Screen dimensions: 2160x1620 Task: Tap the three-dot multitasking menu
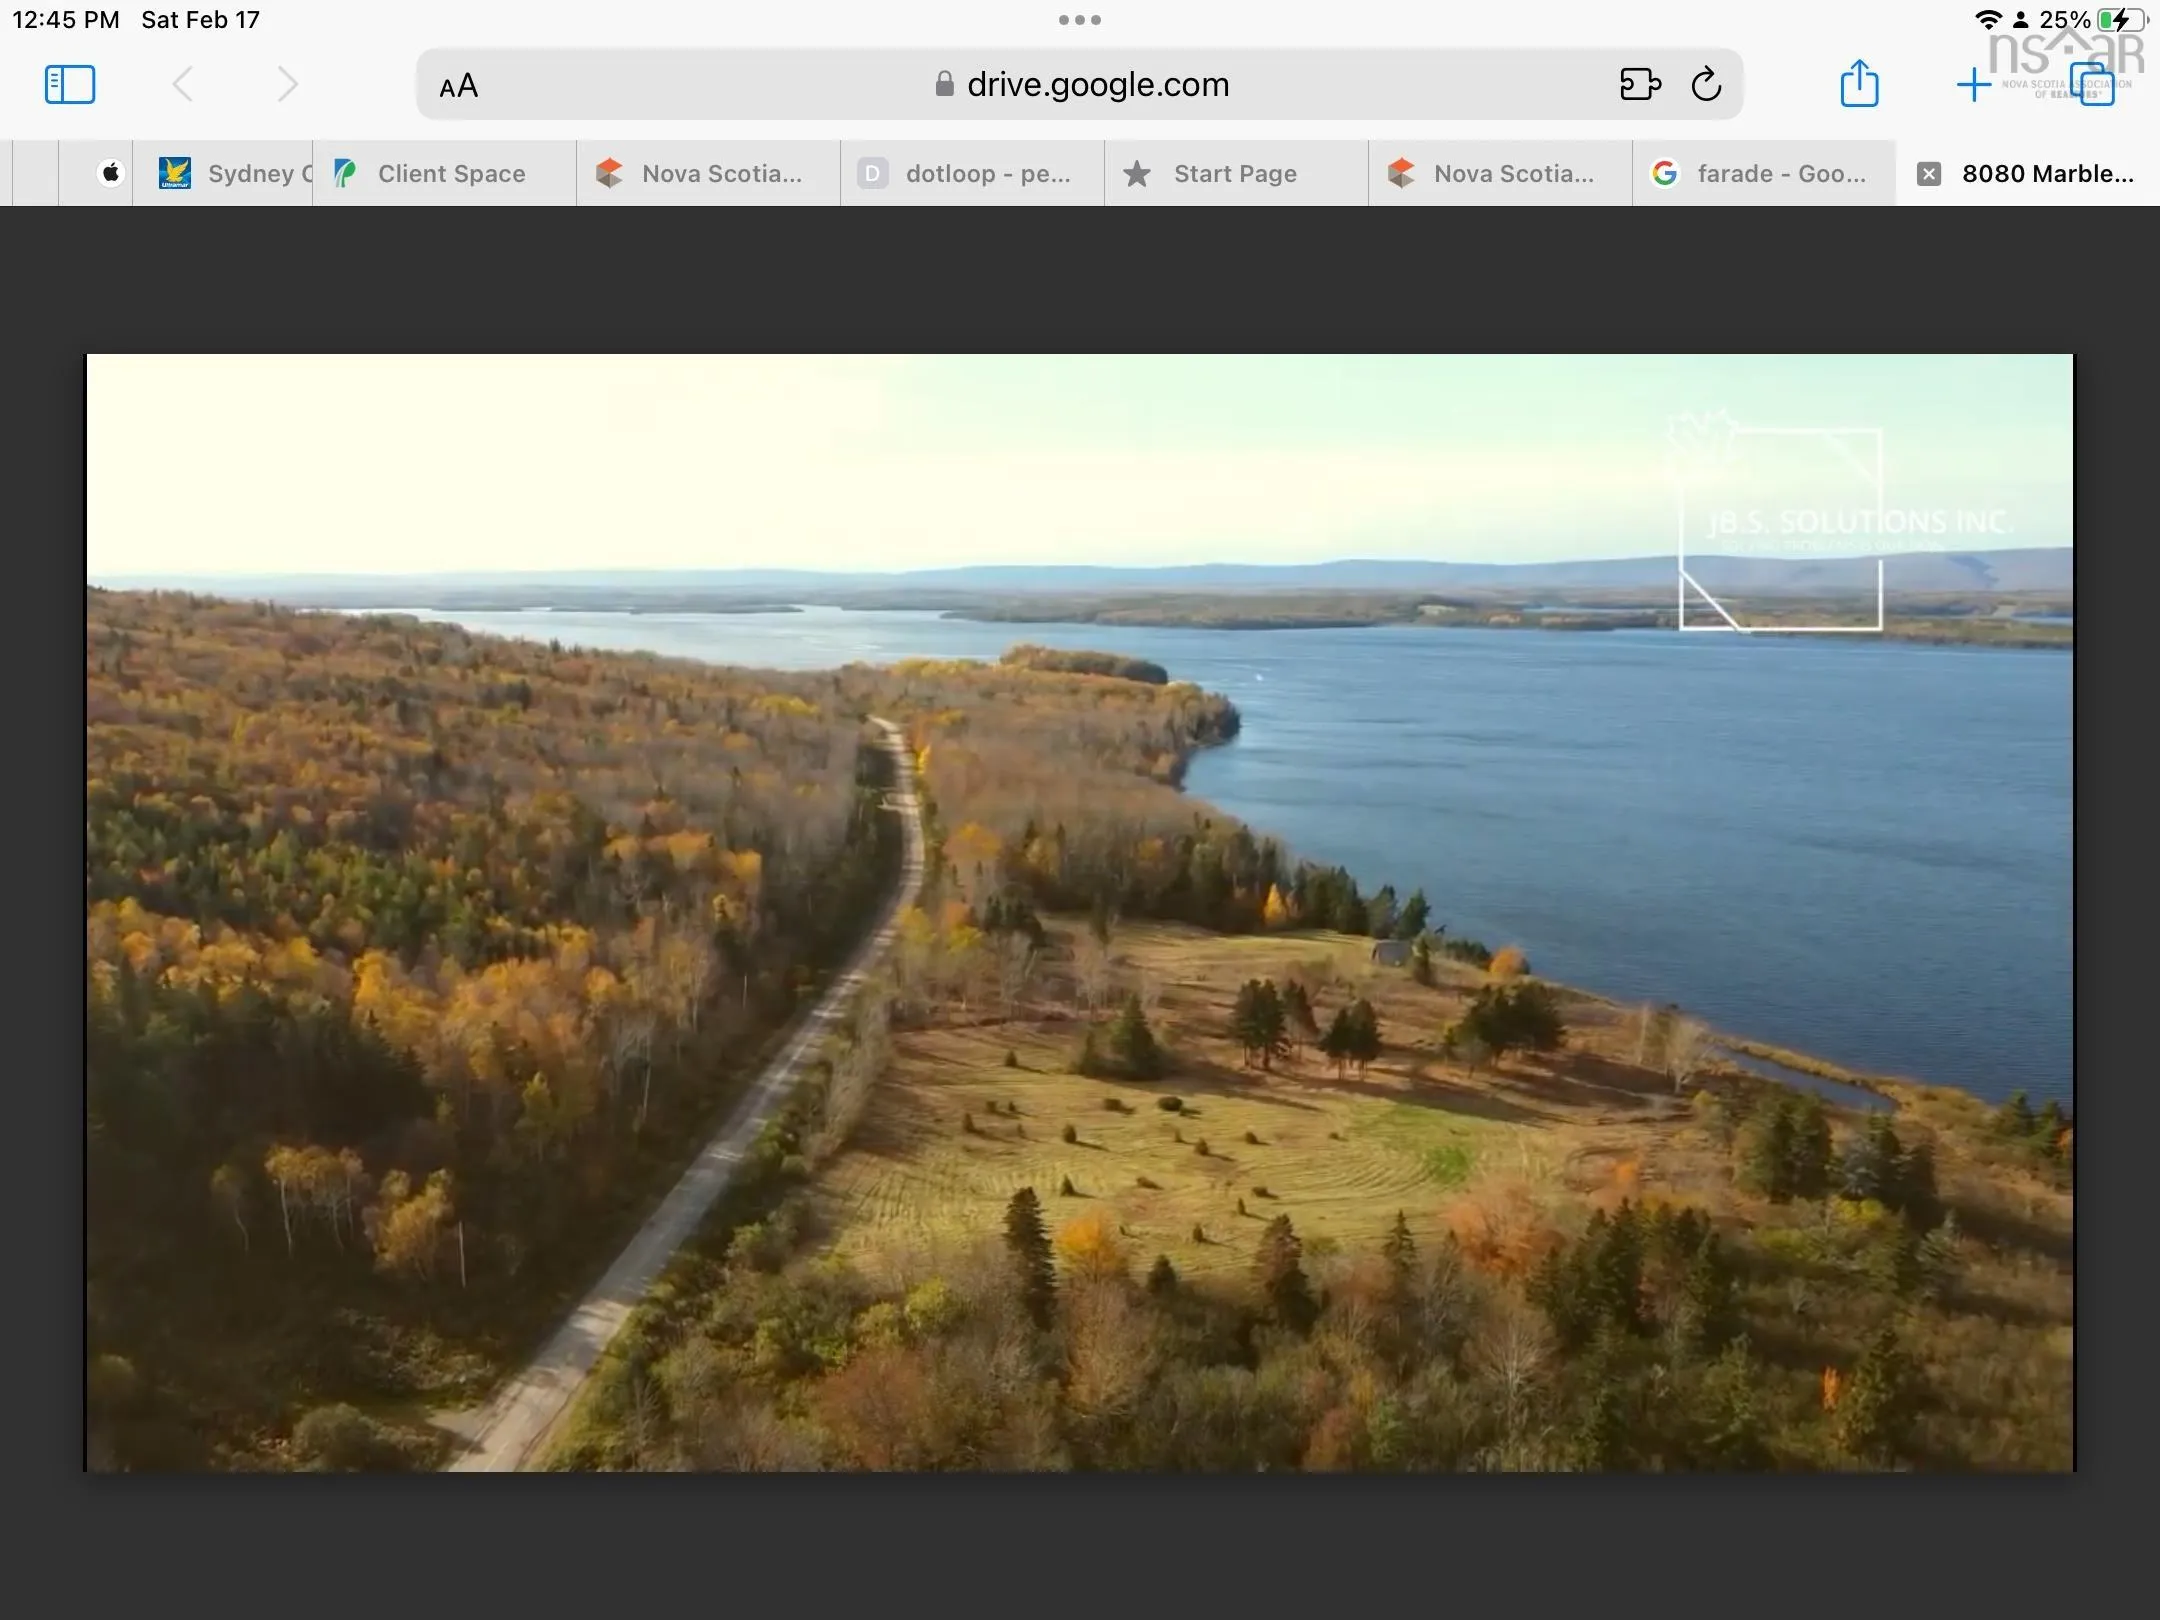[1080, 20]
